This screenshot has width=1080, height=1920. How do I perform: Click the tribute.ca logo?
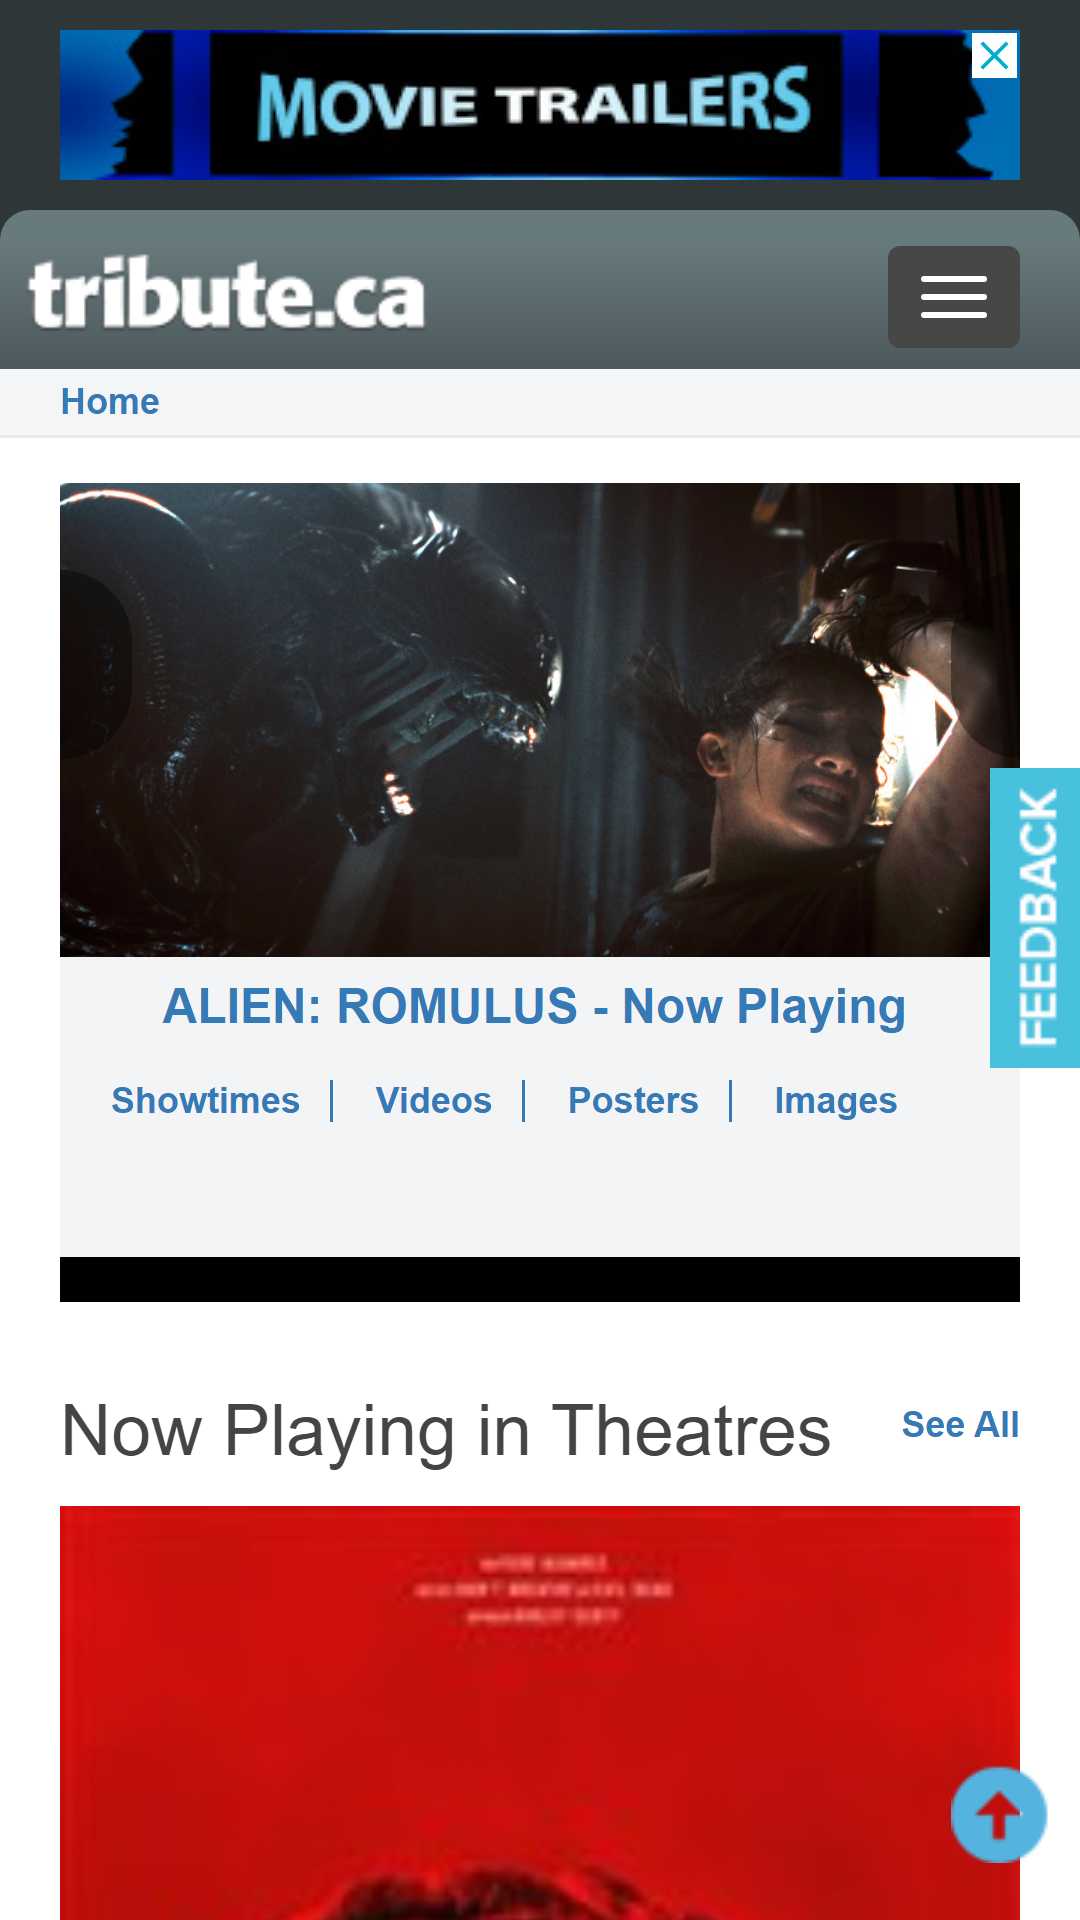click(227, 293)
